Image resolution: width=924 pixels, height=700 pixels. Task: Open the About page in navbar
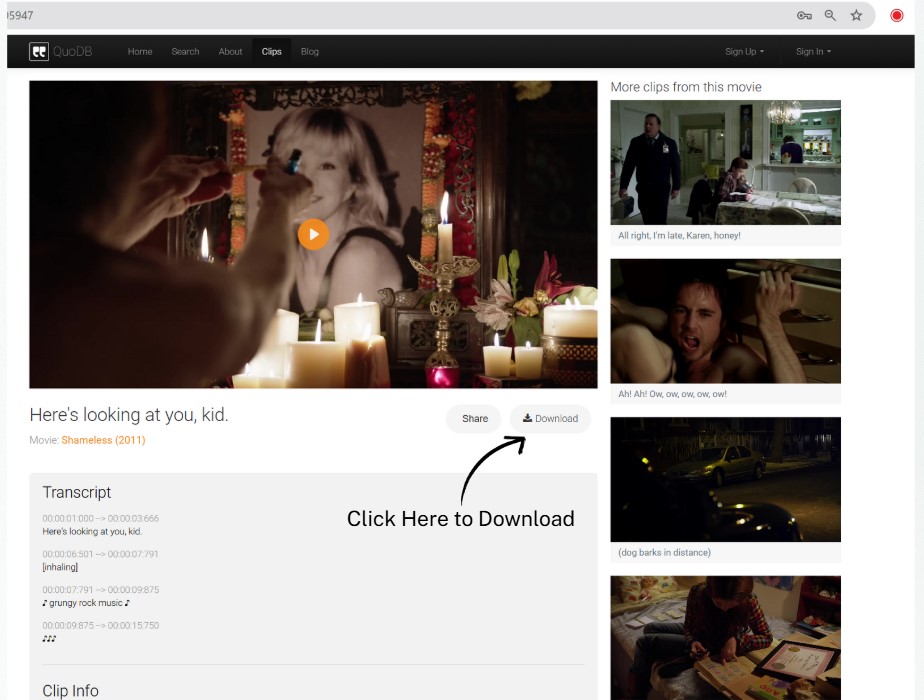point(230,51)
